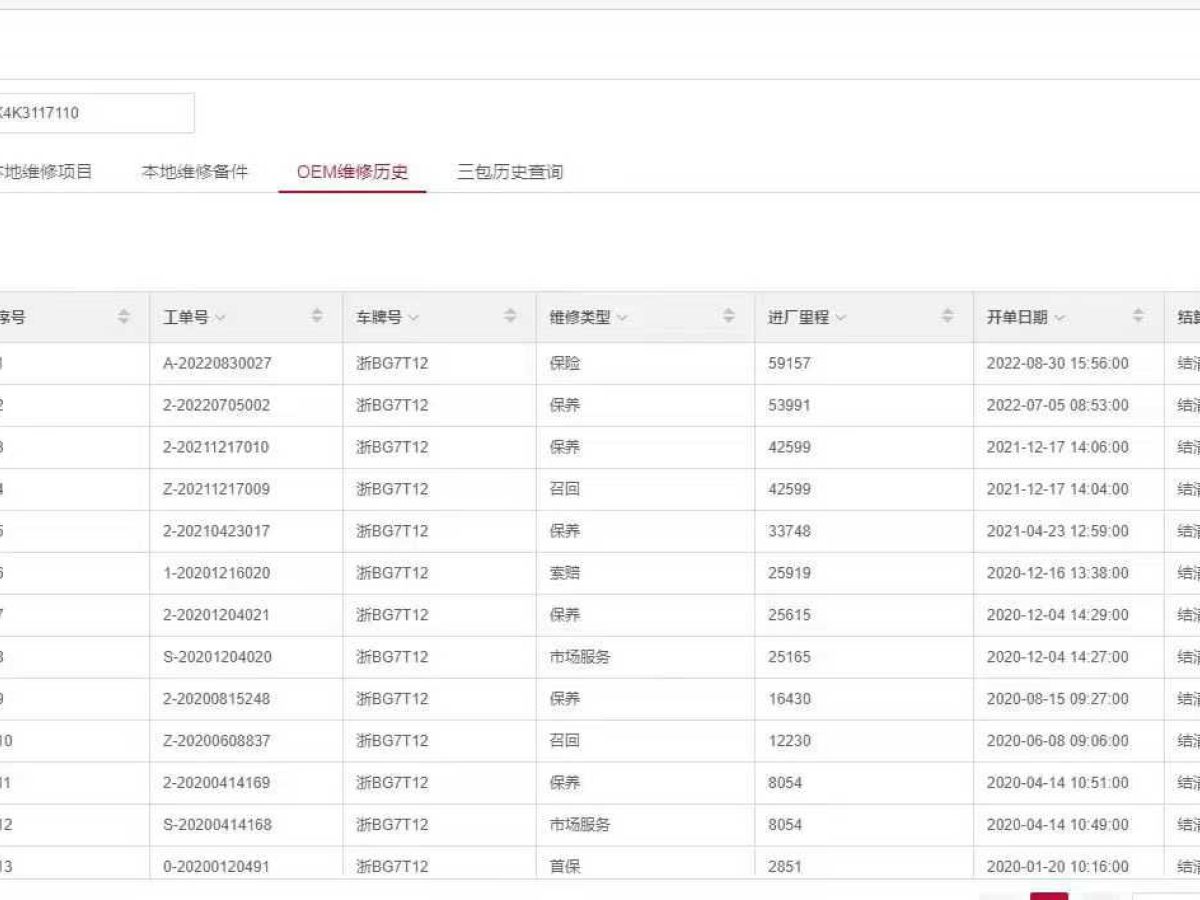Select work order S-20201204020

[217, 657]
